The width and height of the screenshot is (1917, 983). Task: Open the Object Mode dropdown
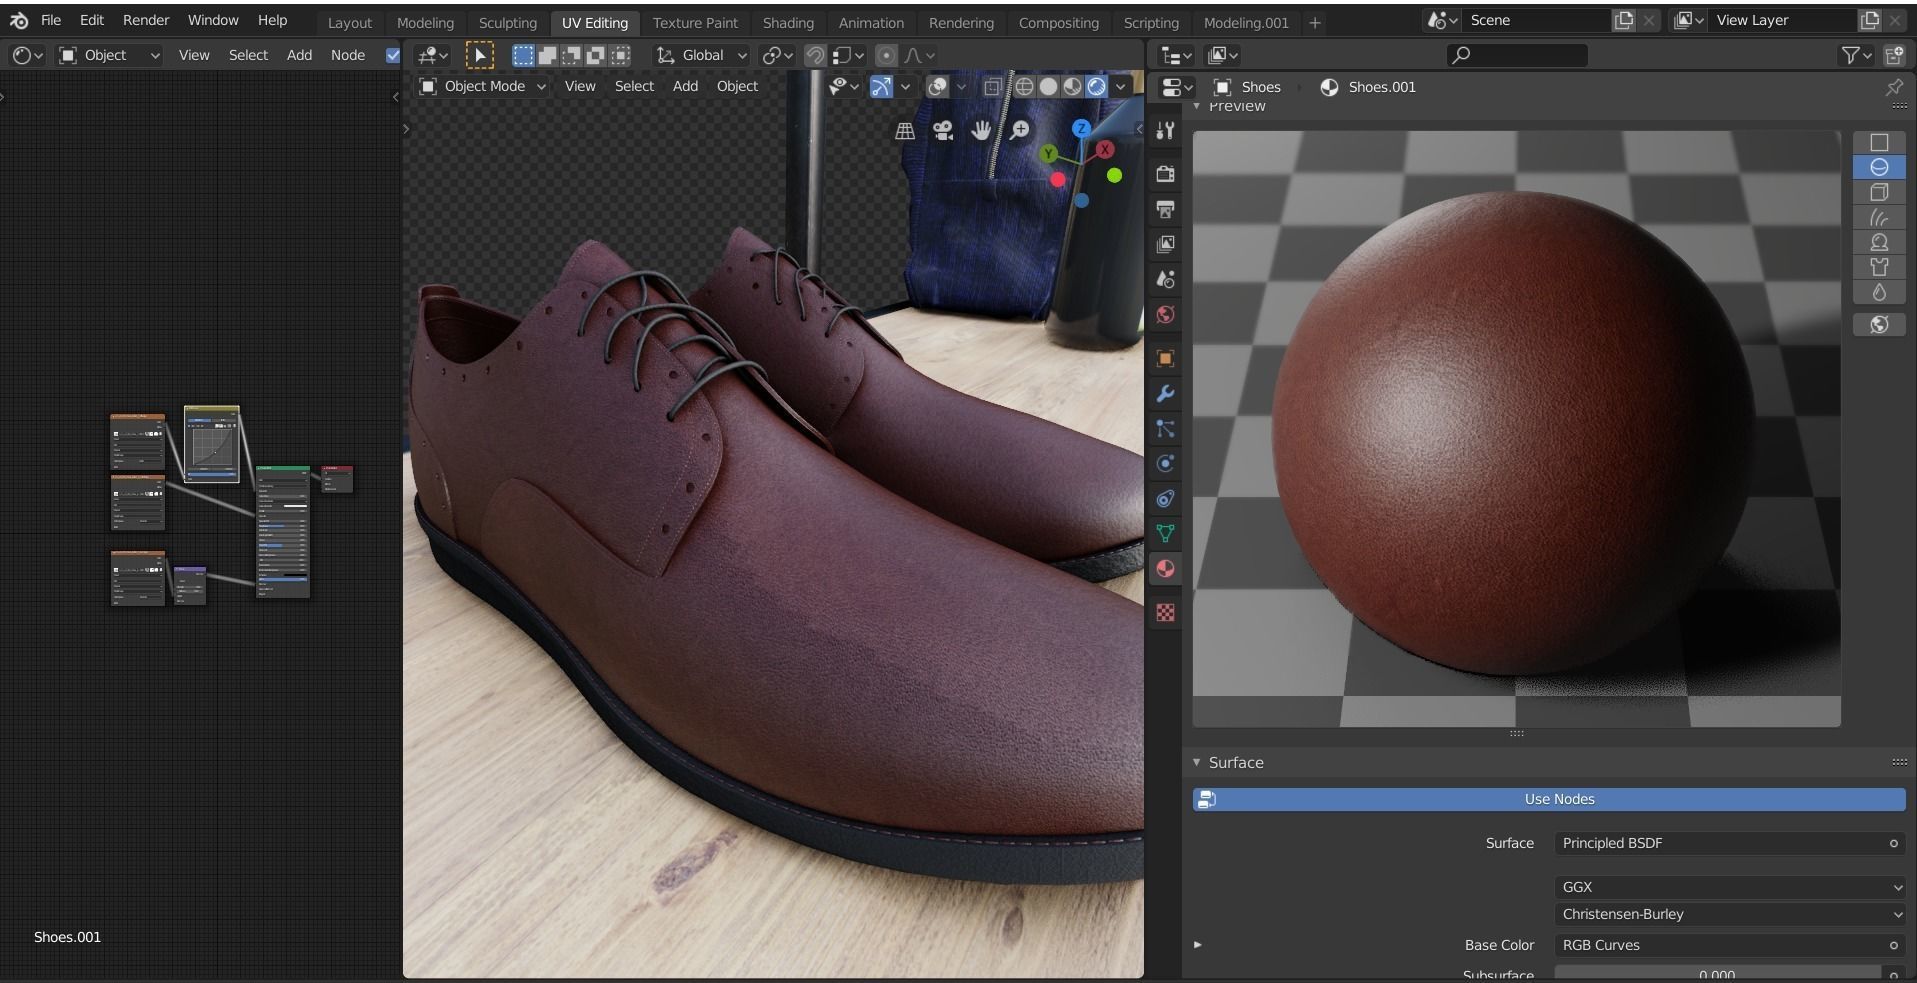click(483, 86)
